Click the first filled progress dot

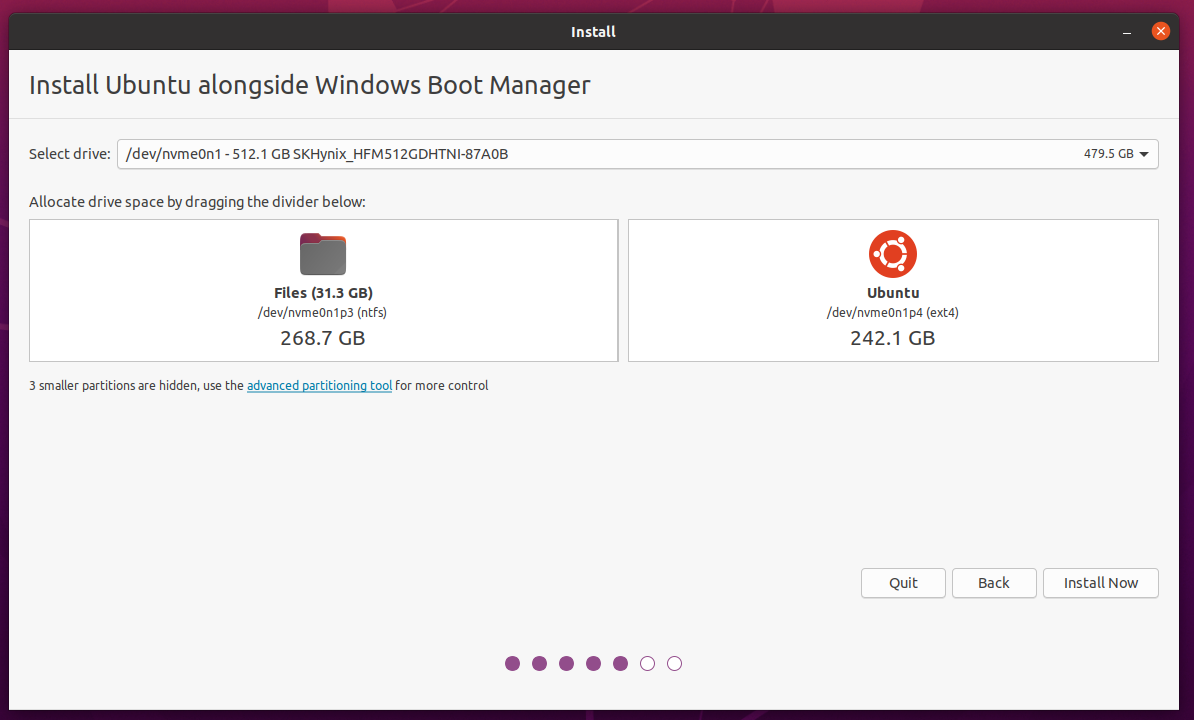coord(513,663)
